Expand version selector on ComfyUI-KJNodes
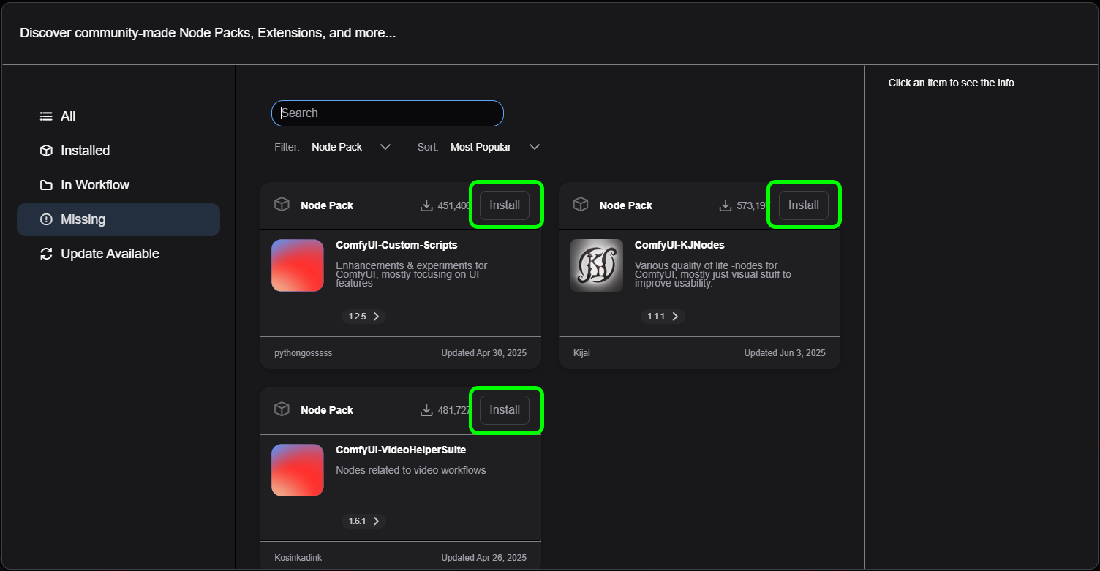The height and width of the screenshot is (571, 1100). pyautogui.click(x=663, y=316)
